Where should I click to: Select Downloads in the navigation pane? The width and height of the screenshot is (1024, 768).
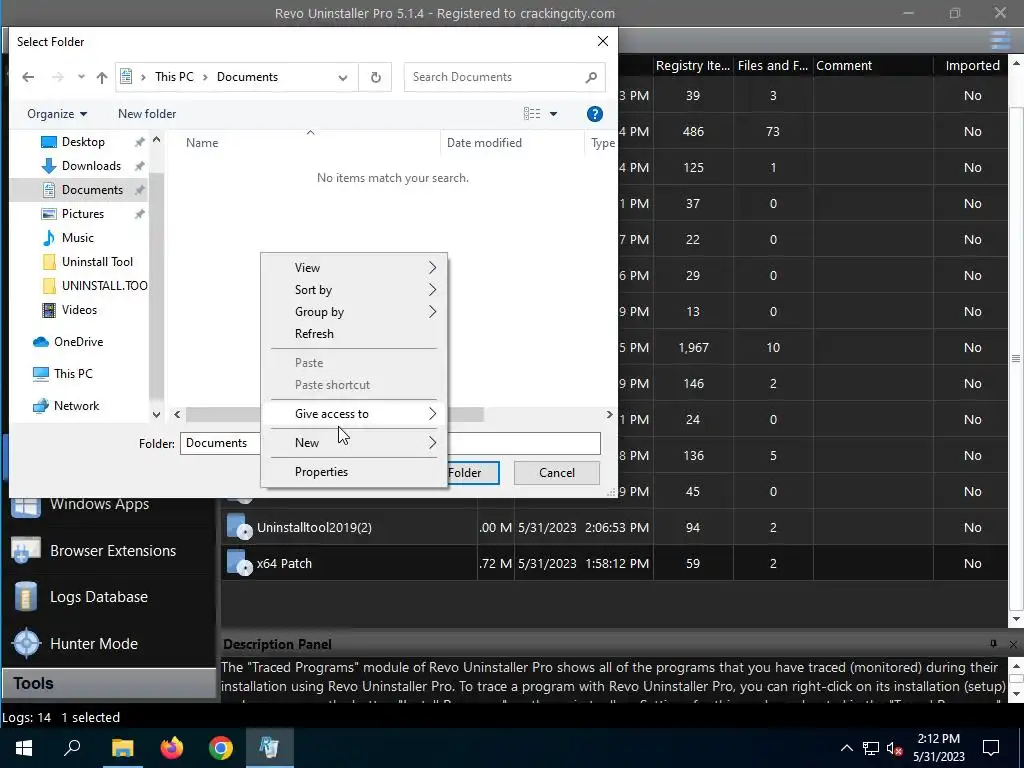[x=91, y=166]
